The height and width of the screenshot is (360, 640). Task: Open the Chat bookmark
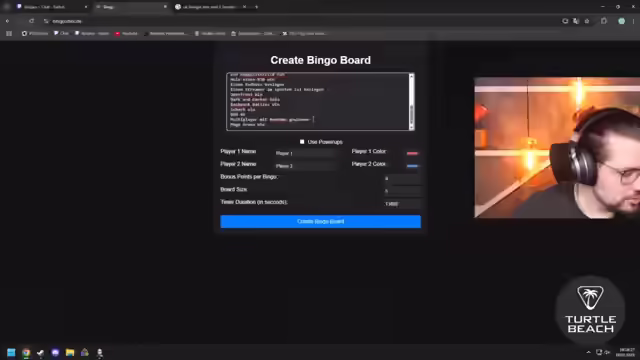tap(61, 33)
